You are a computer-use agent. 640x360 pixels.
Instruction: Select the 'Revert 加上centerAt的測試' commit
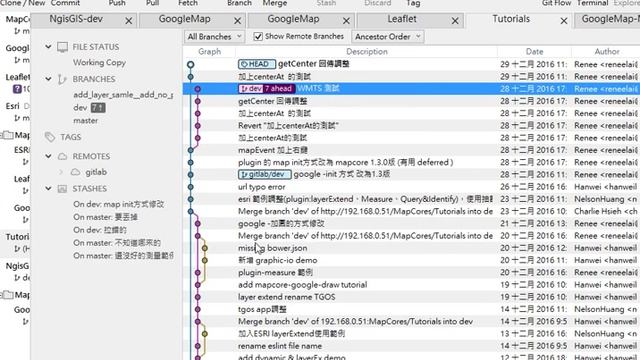(411, 126)
